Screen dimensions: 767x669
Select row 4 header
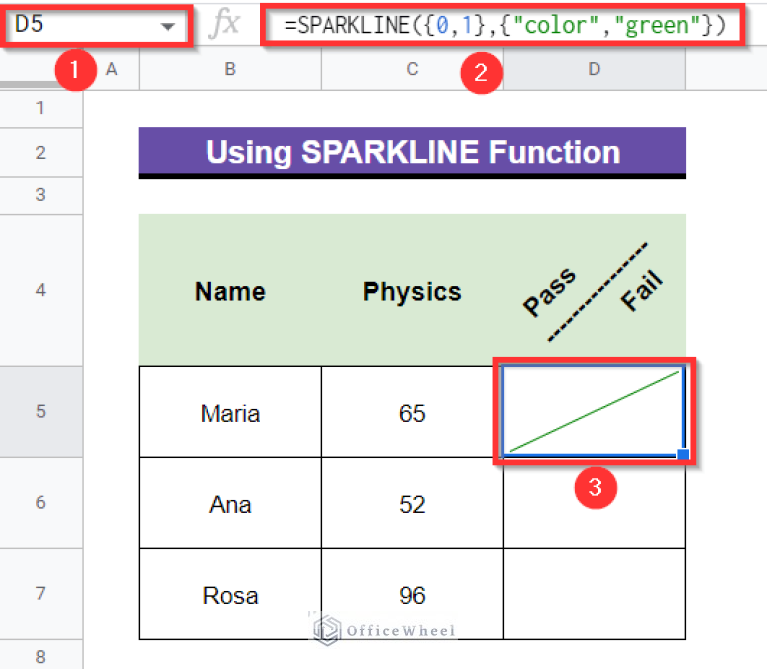(x=40, y=290)
